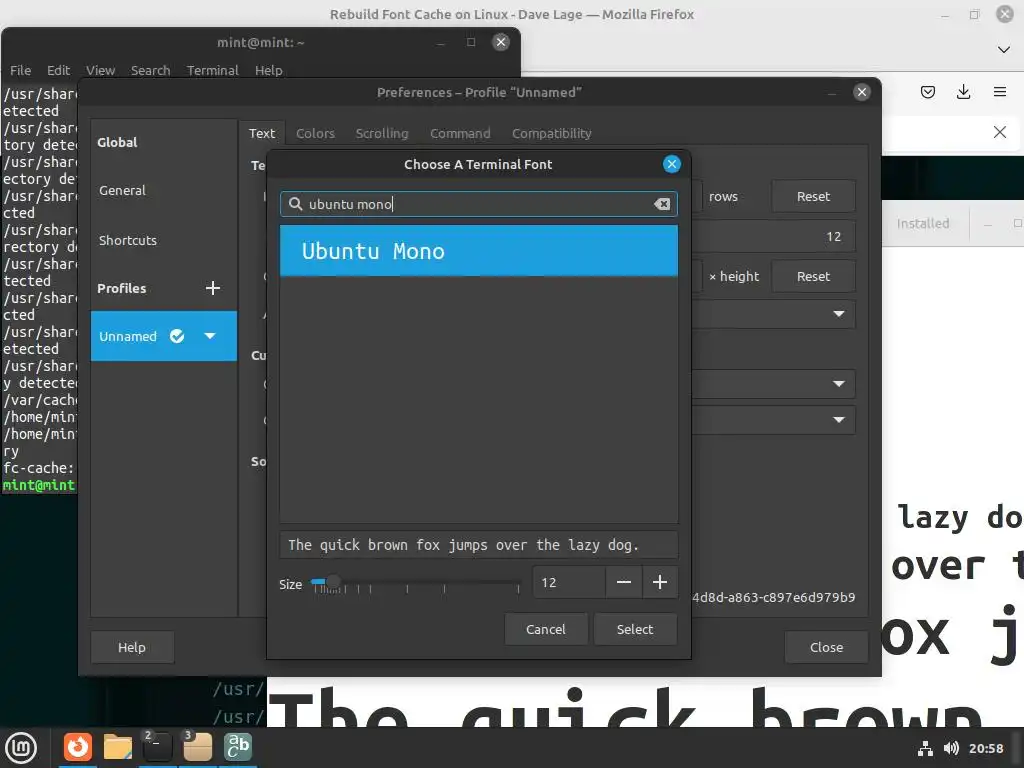
Task: Open Firefox hamburger menu
Action: 1000,92
